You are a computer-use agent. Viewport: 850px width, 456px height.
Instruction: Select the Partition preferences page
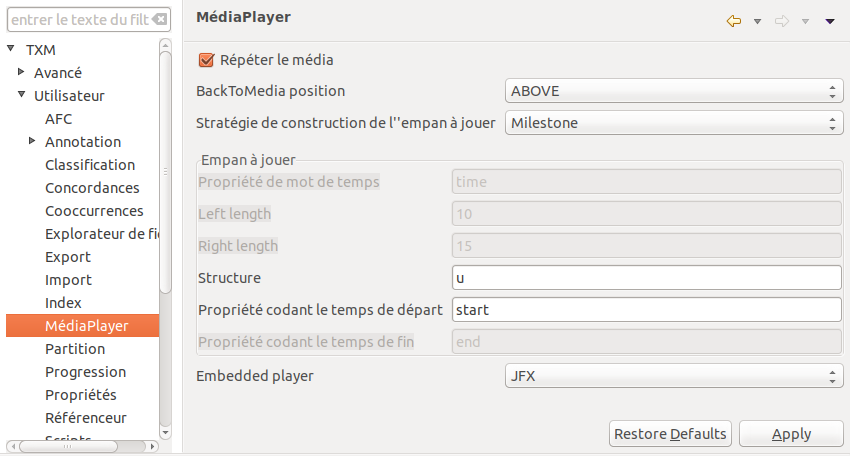(x=75, y=349)
